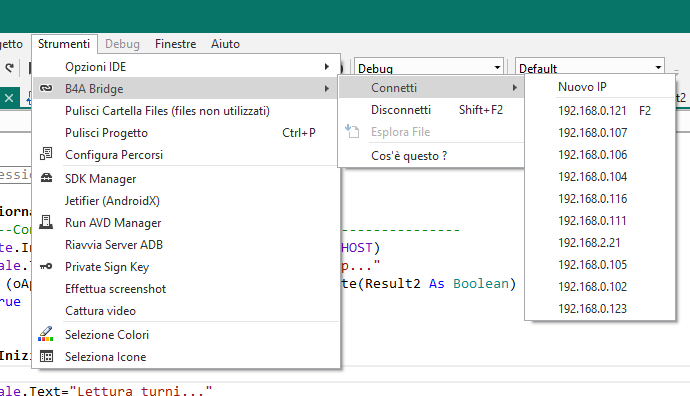Click the Private Sign Key icon
The image size is (690, 396).
coord(46,266)
